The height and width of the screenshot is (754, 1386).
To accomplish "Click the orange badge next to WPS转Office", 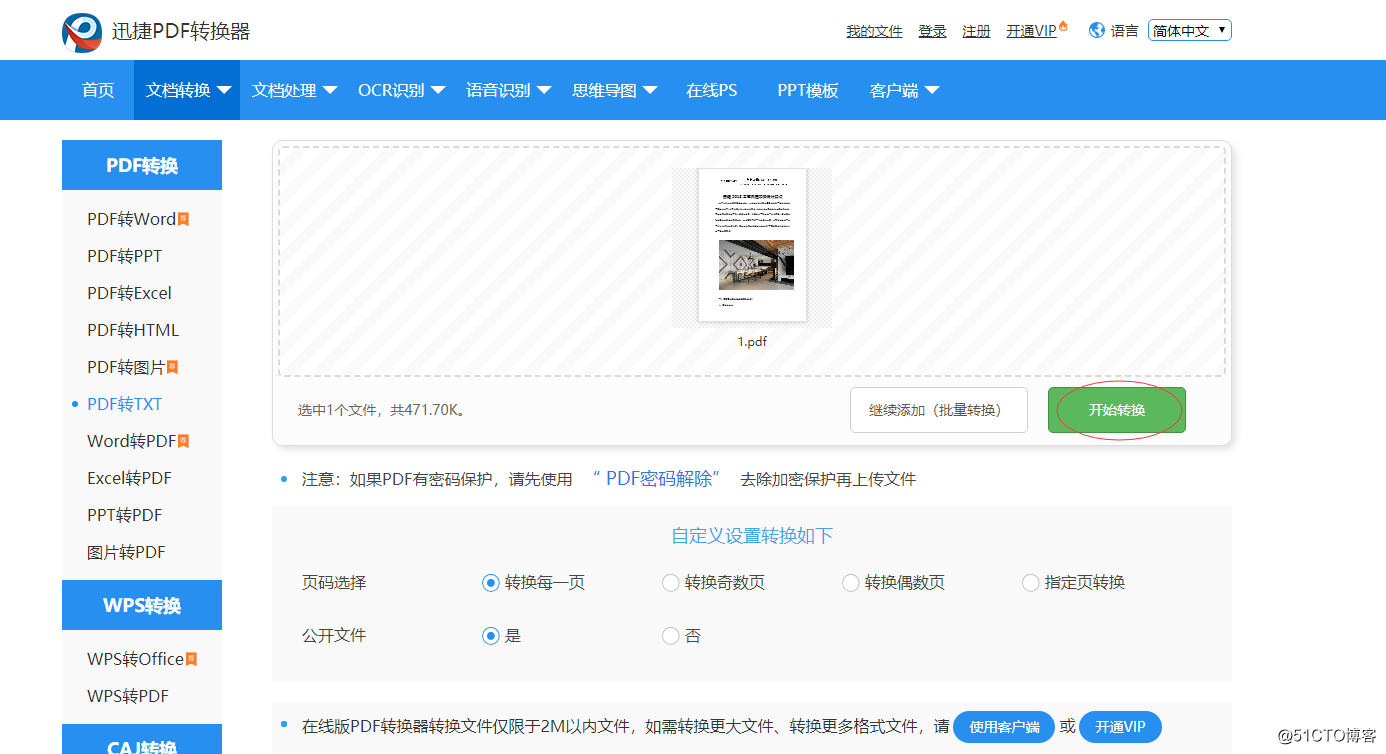I will point(192,659).
